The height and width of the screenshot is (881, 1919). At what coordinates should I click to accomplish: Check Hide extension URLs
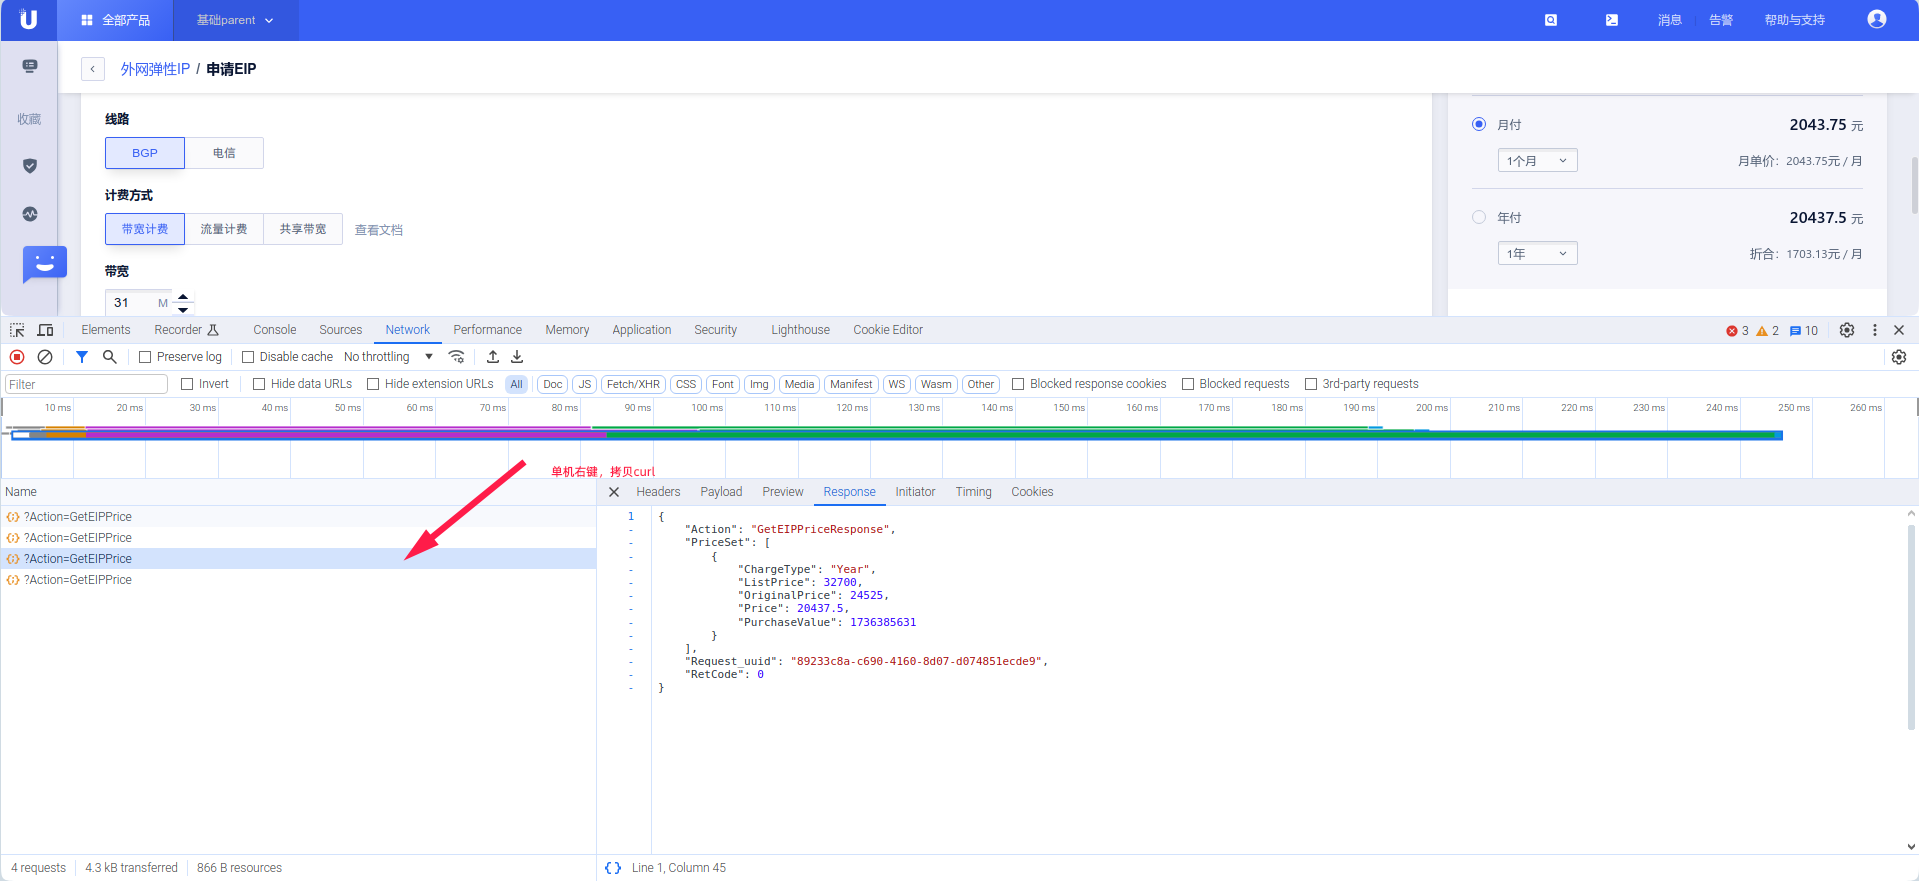373,384
